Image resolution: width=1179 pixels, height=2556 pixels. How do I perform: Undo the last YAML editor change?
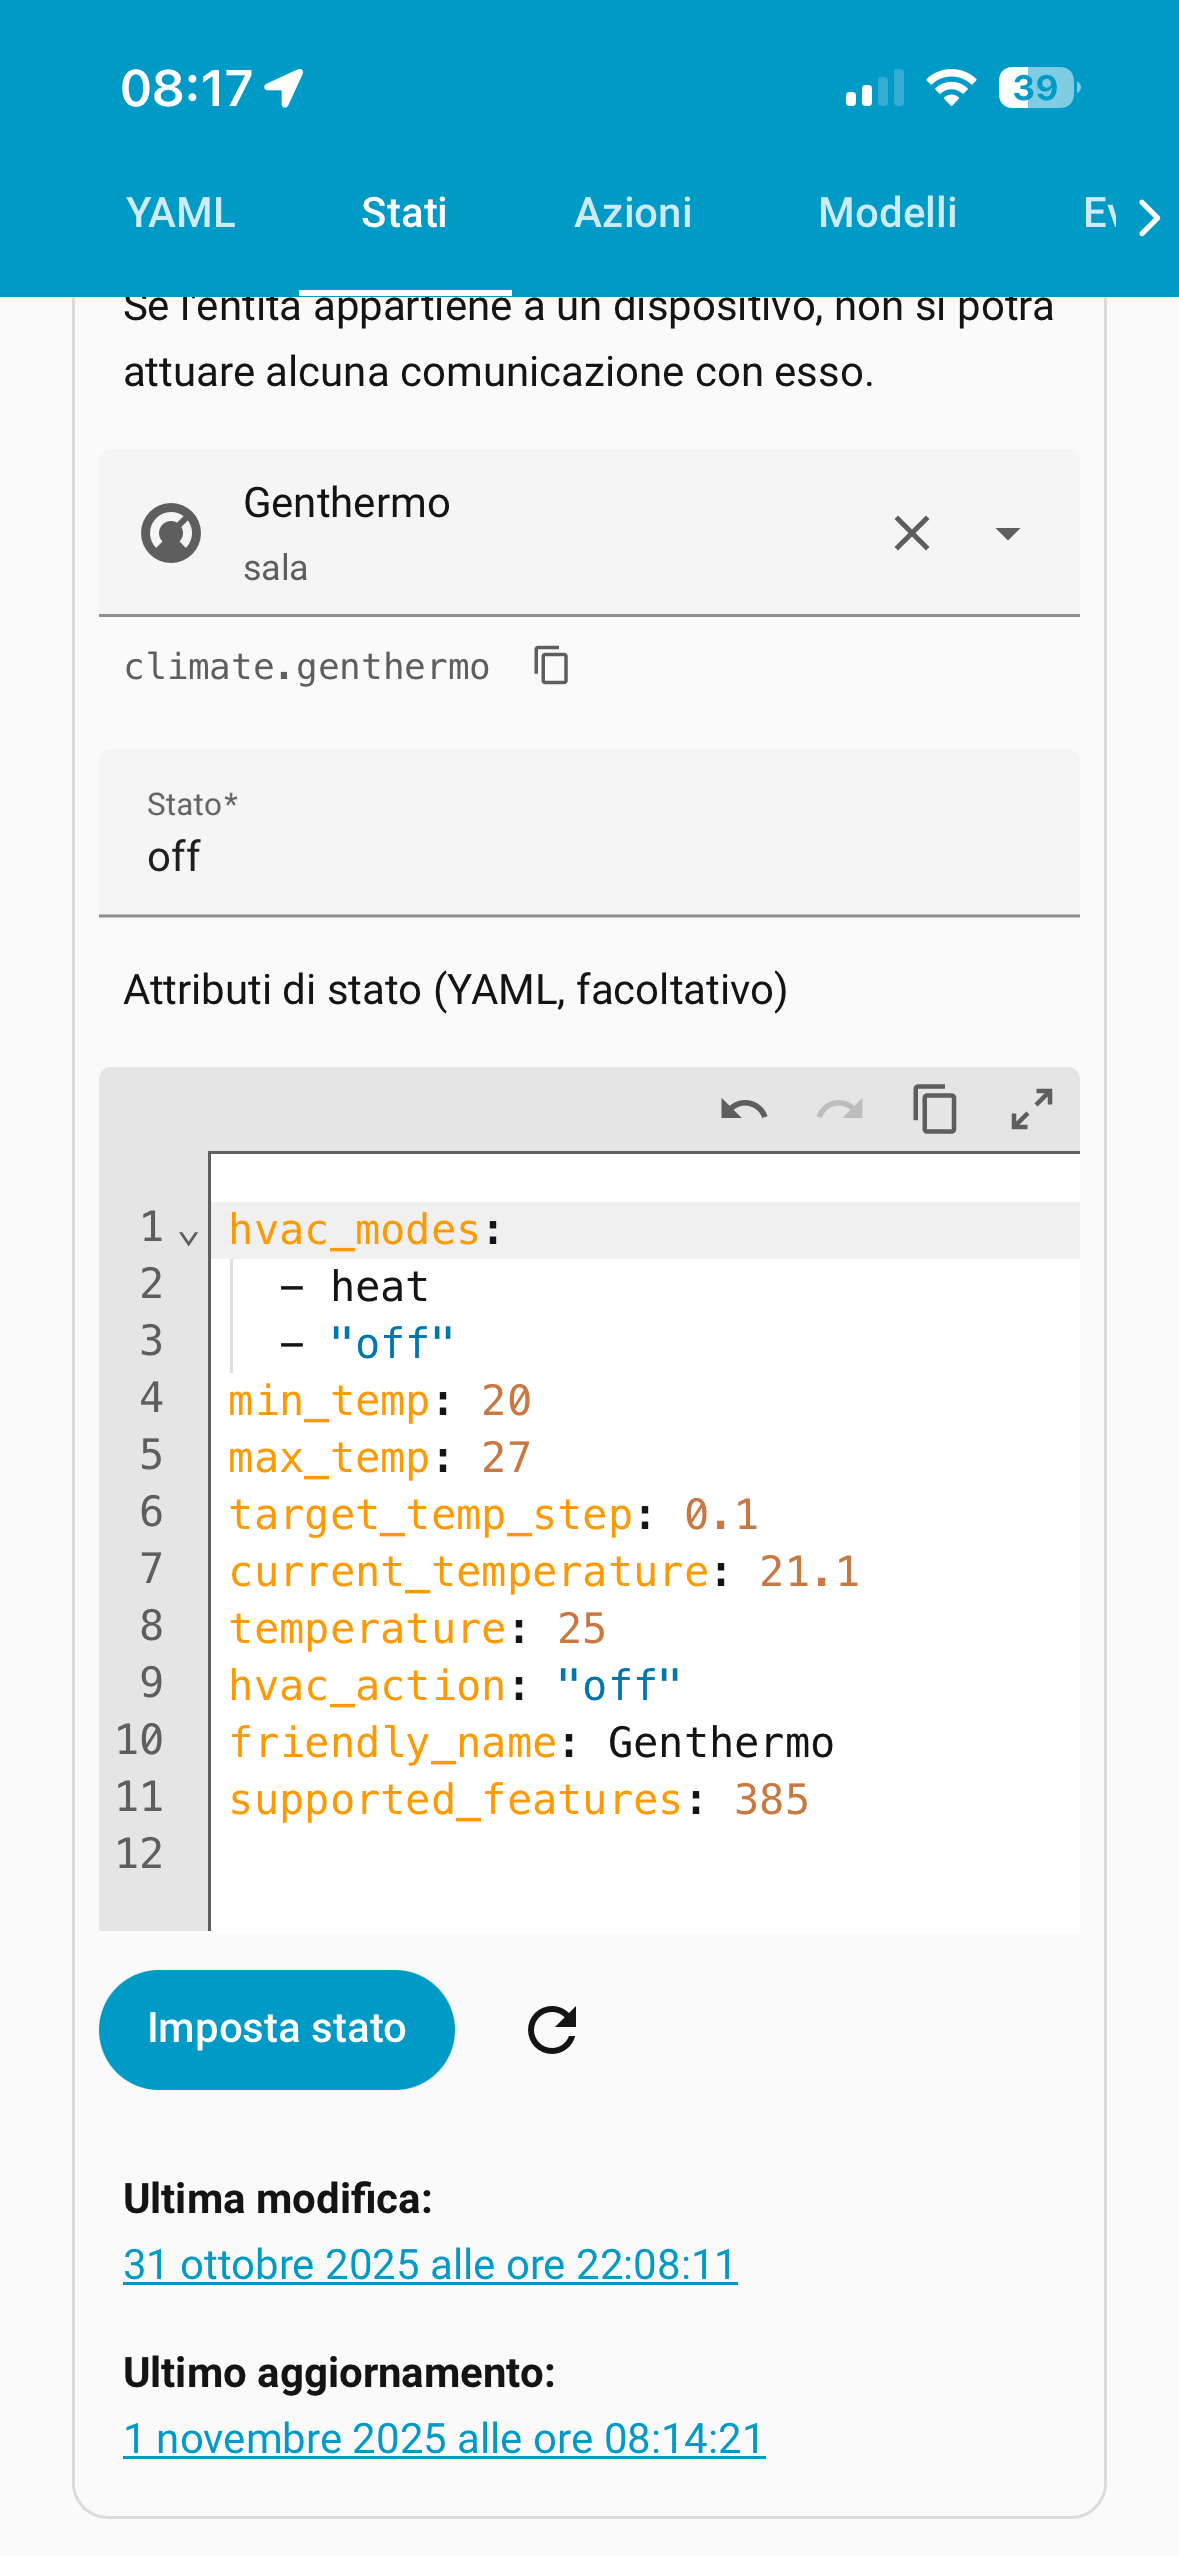click(743, 1110)
